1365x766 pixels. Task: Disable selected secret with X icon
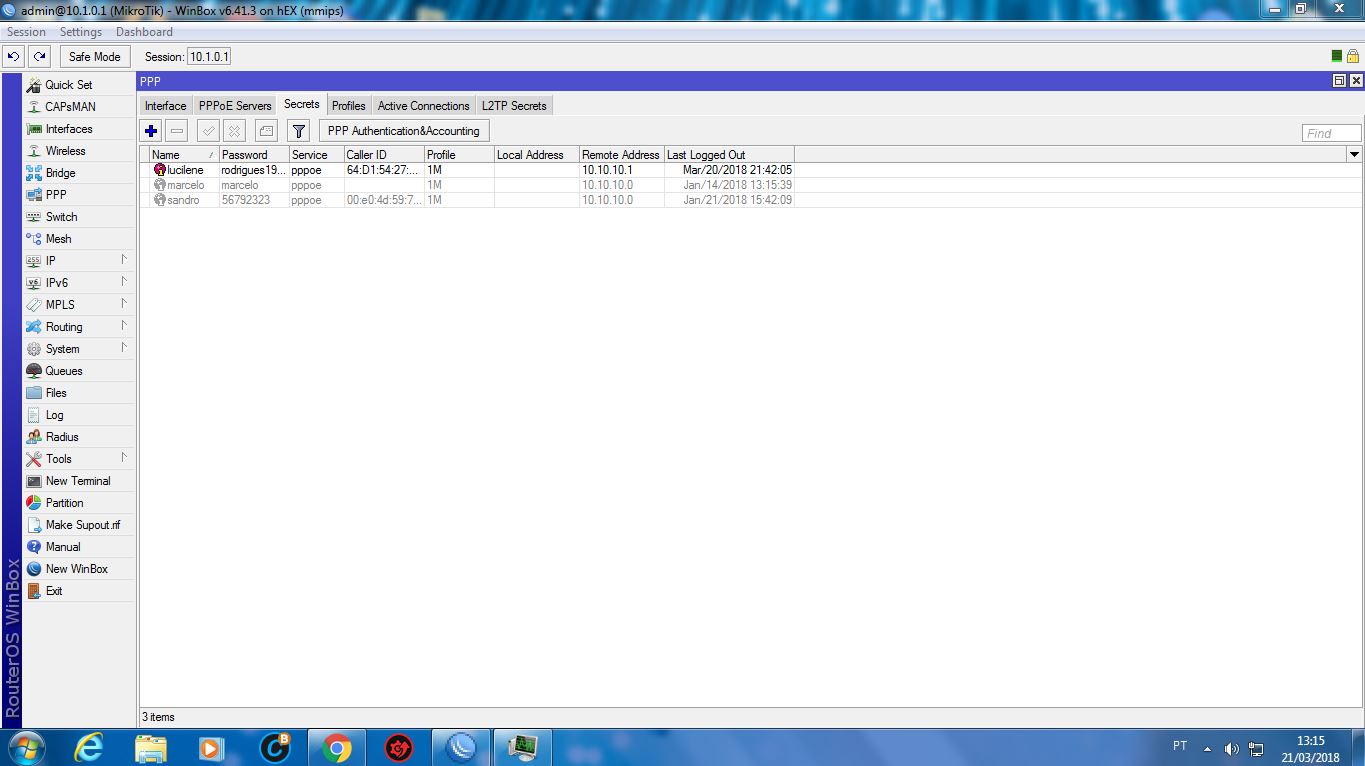[x=234, y=131]
